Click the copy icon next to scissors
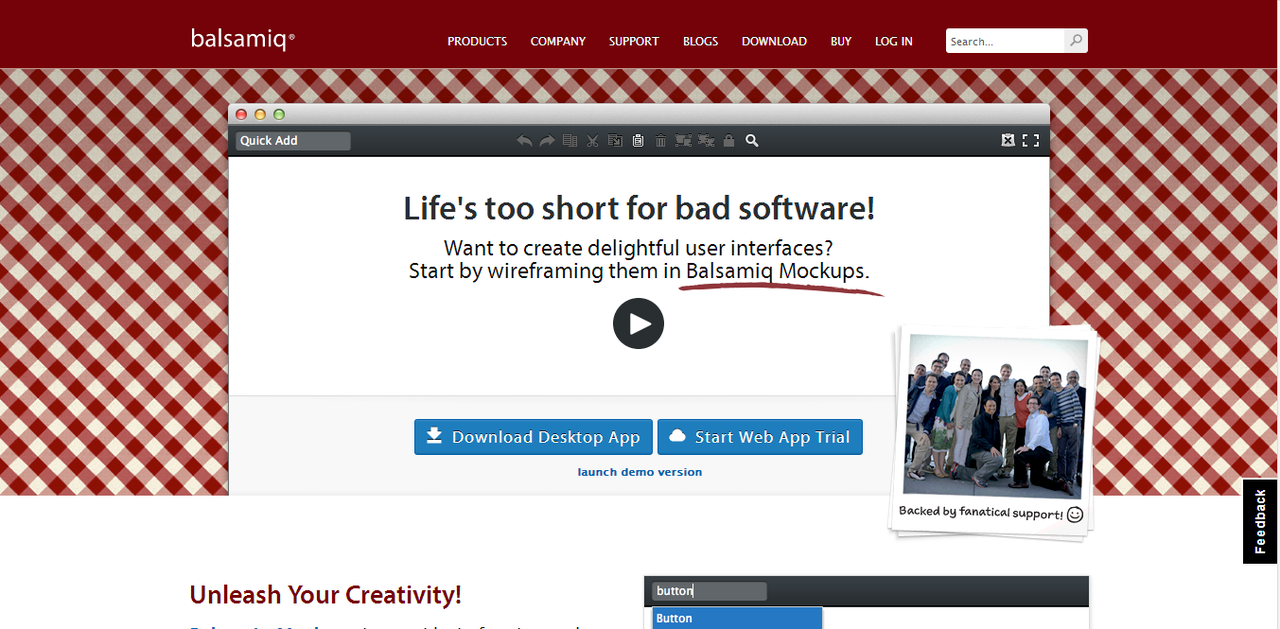 [615, 141]
